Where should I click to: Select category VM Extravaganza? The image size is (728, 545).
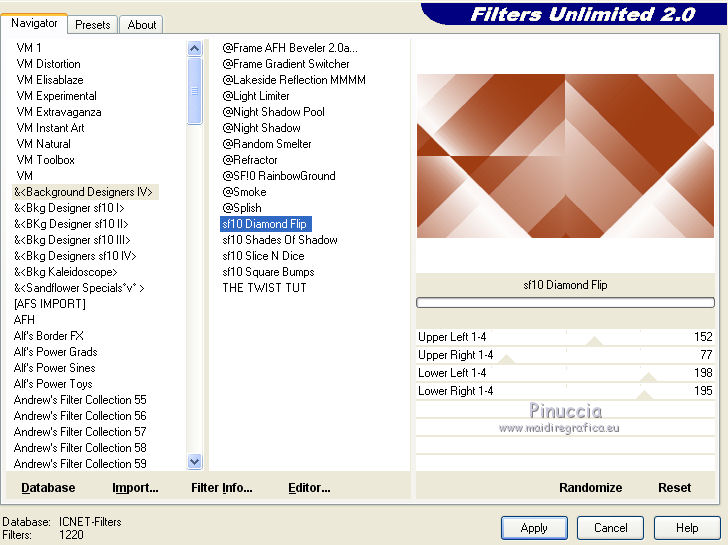click(58, 112)
